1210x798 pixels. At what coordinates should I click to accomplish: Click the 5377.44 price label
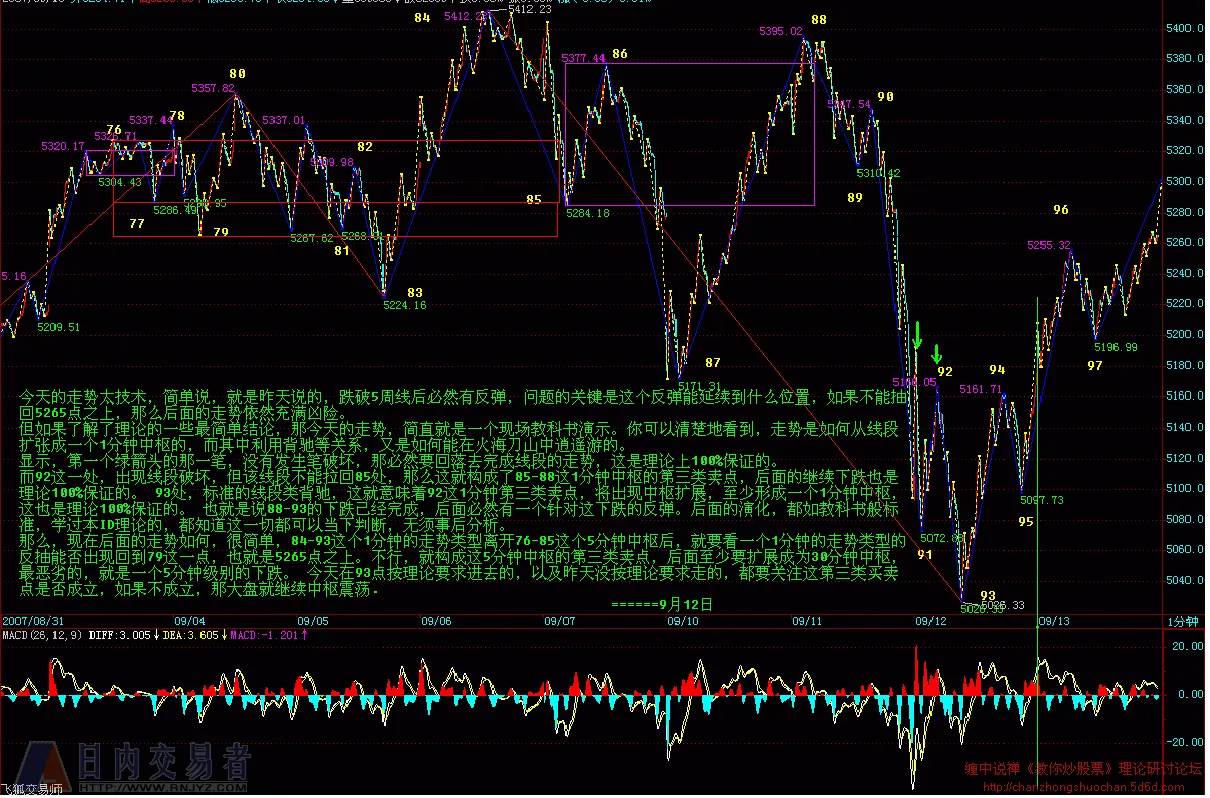click(584, 58)
